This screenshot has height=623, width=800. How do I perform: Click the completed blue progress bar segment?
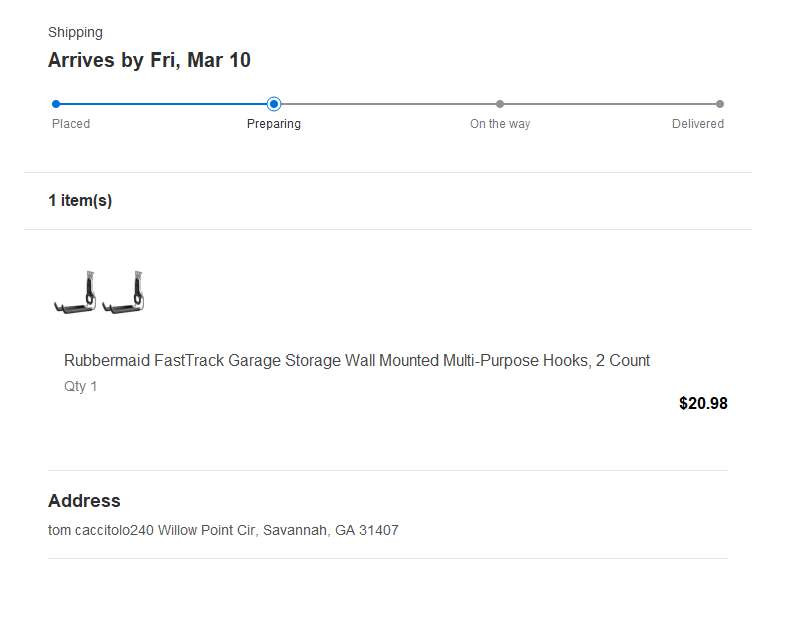165,104
